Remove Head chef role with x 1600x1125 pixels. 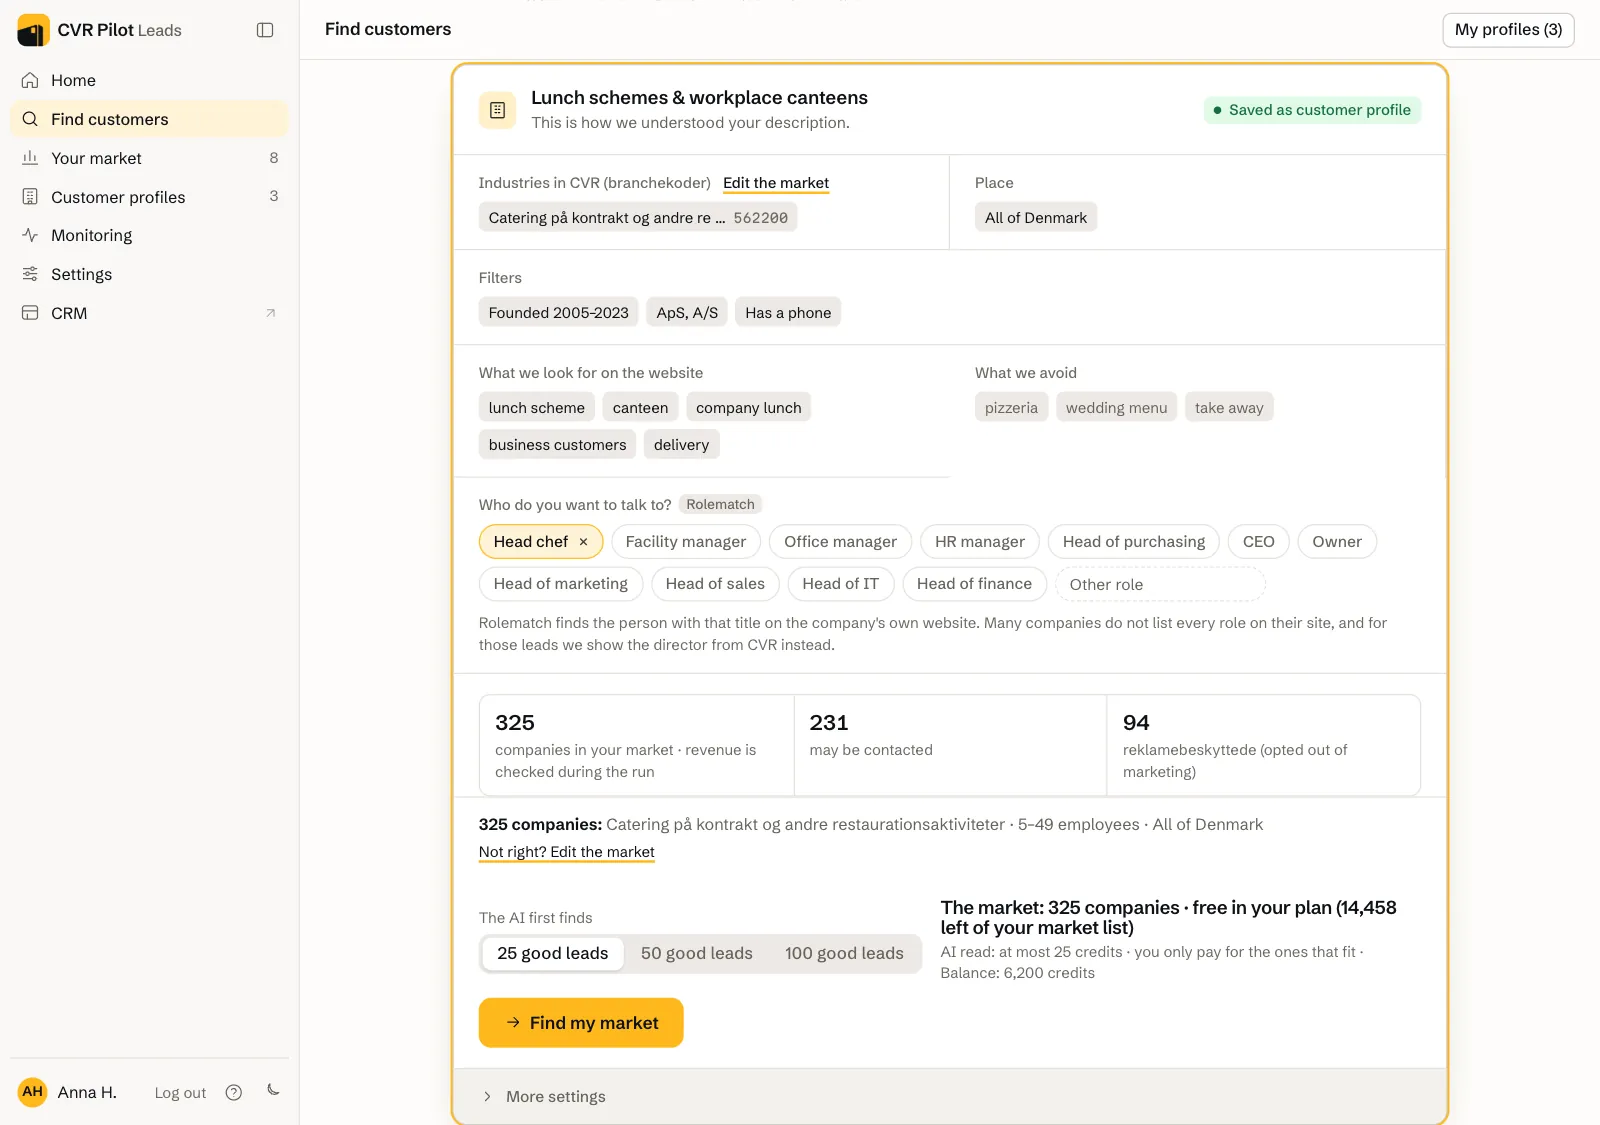point(583,542)
